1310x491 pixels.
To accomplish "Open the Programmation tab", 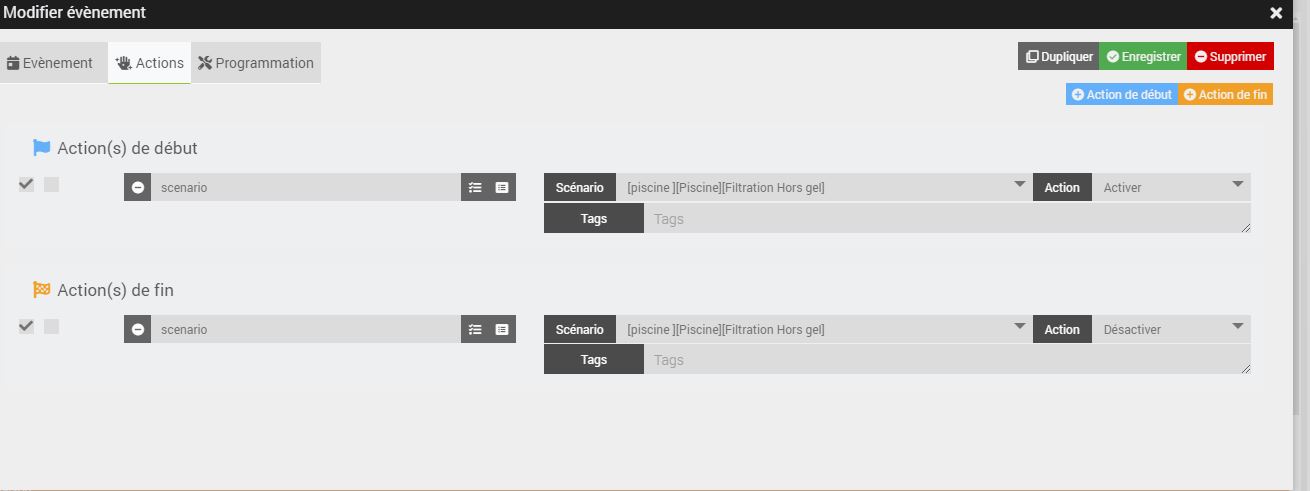I will click(256, 63).
